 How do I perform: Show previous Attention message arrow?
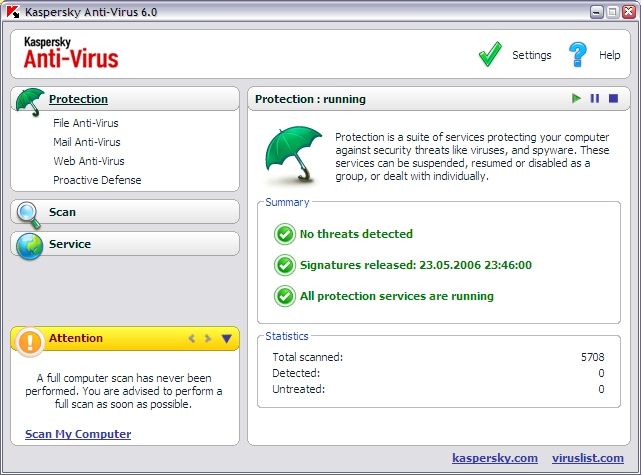[x=191, y=338]
